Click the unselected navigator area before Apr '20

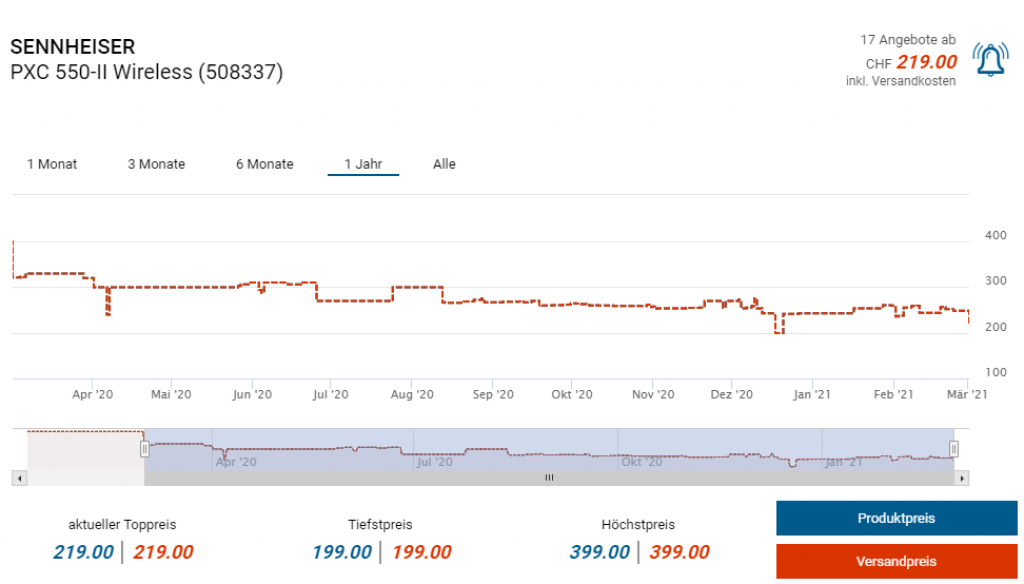[86, 449]
